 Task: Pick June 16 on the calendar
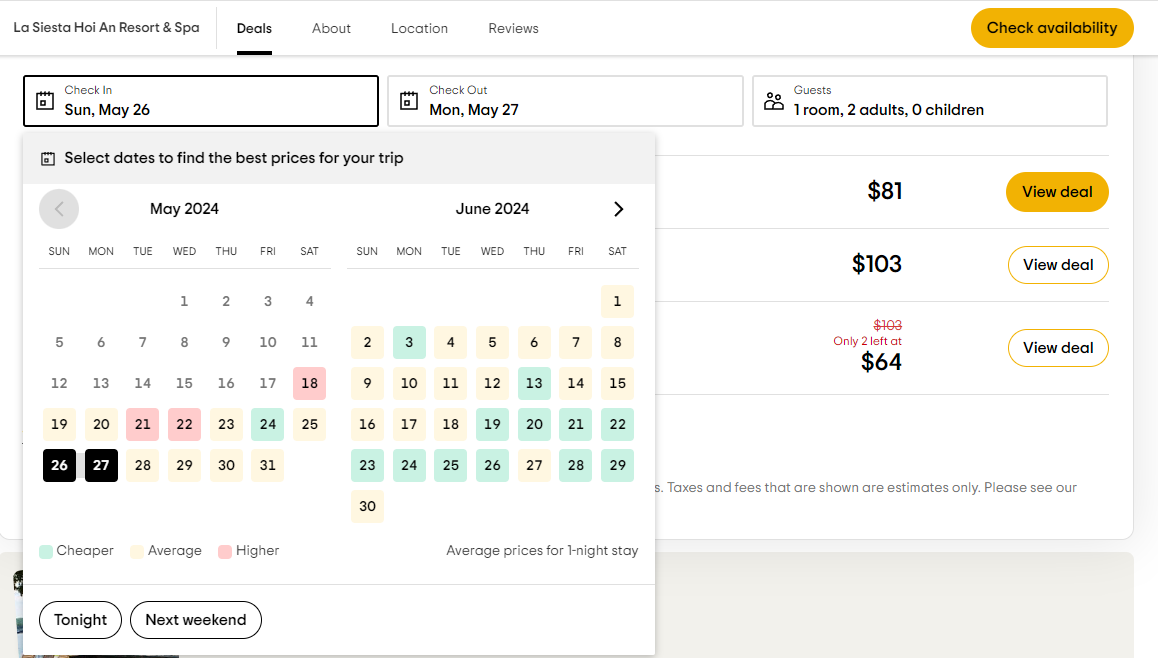[x=367, y=425]
